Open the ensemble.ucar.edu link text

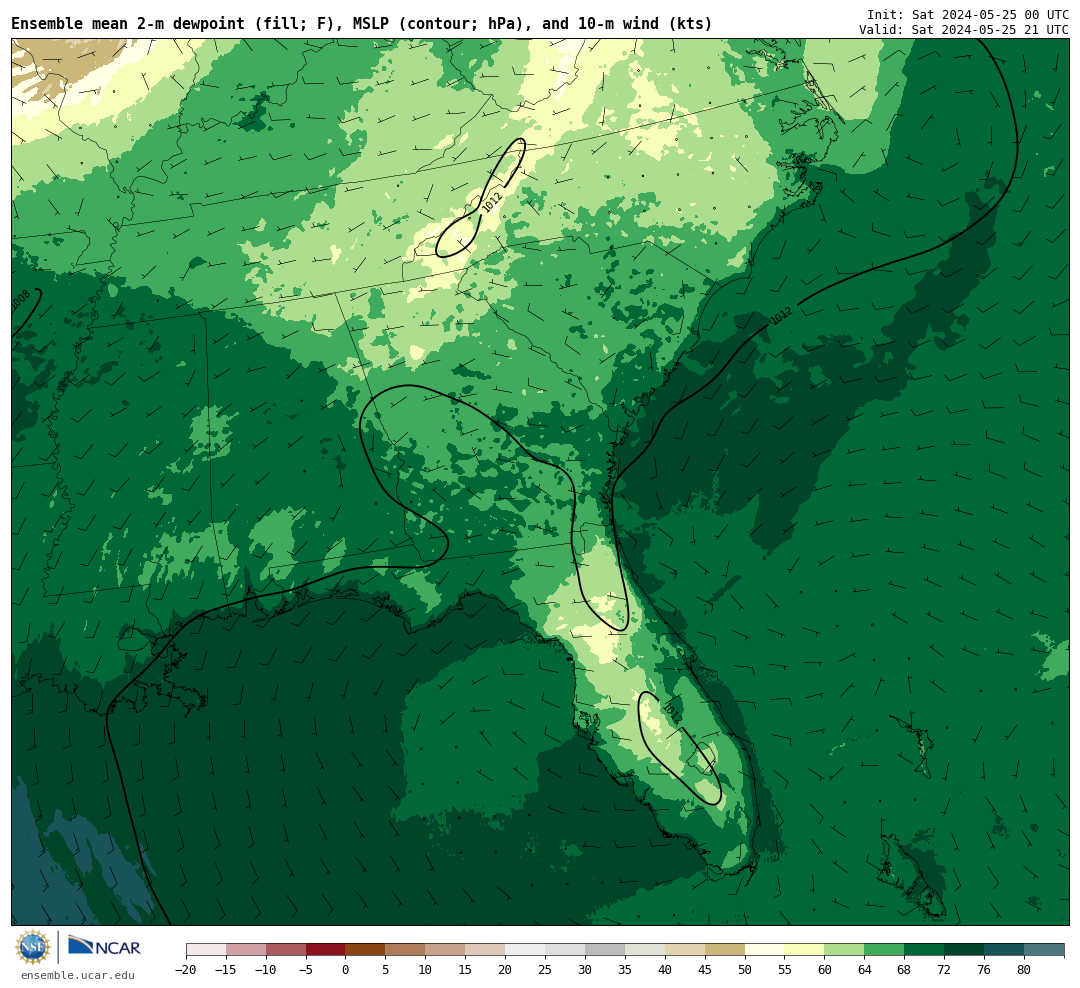click(78, 975)
